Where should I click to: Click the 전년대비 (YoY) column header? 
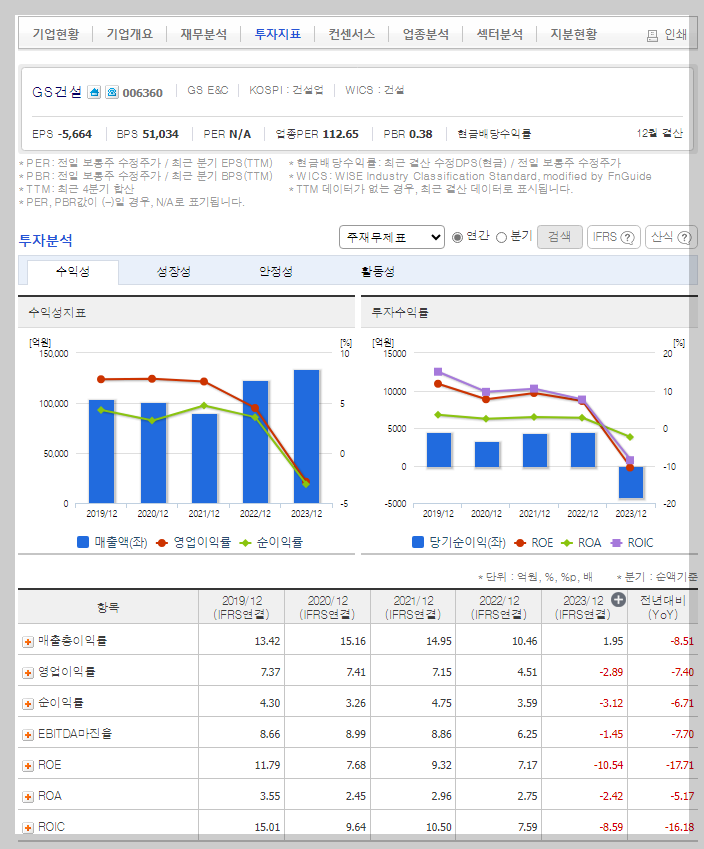click(662, 608)
